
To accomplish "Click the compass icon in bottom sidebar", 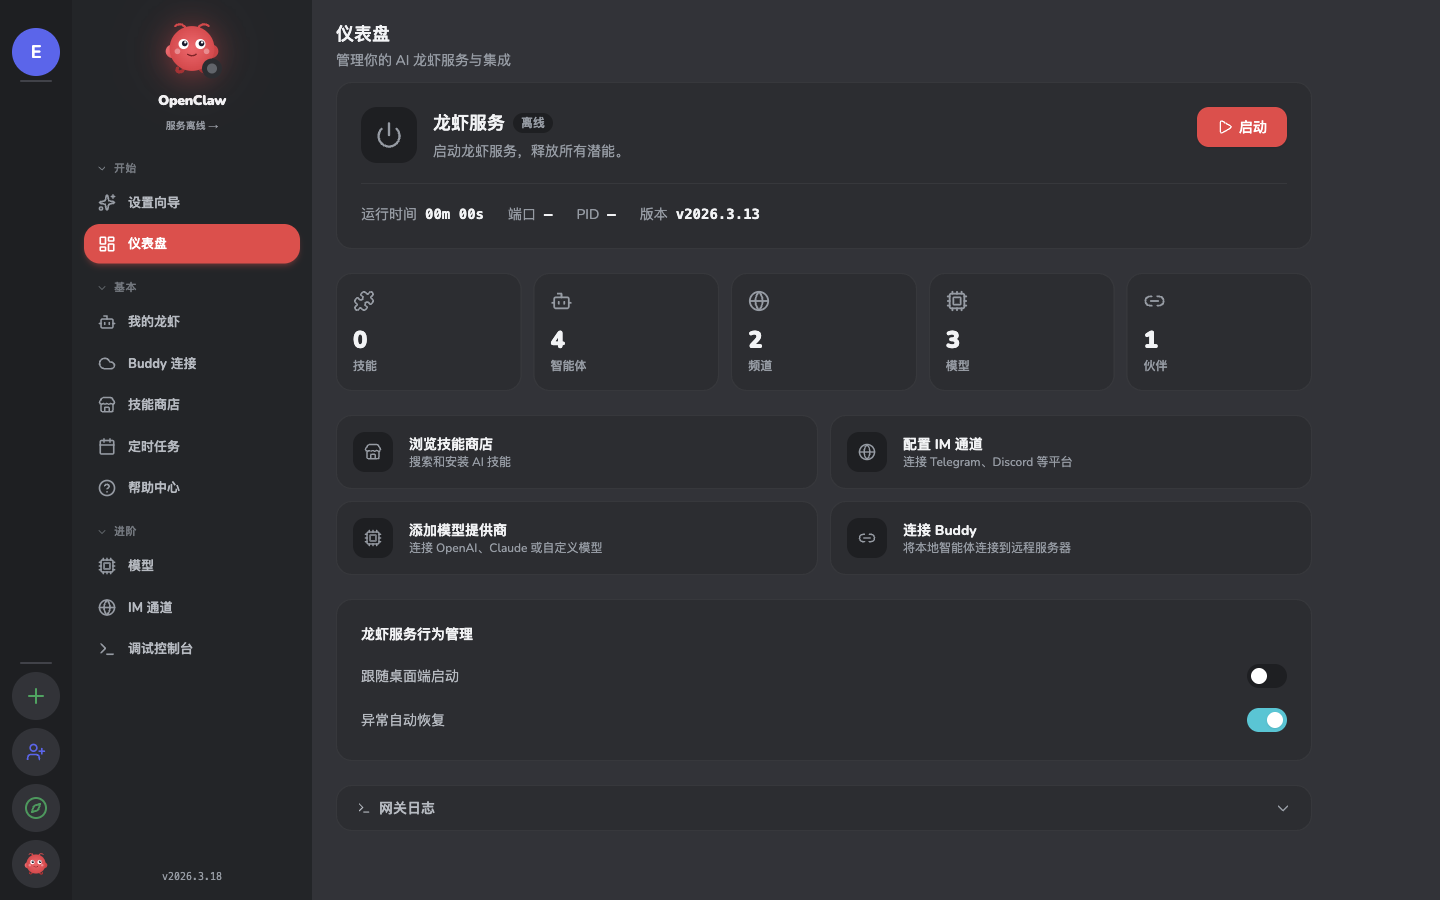I will (35, 808).
